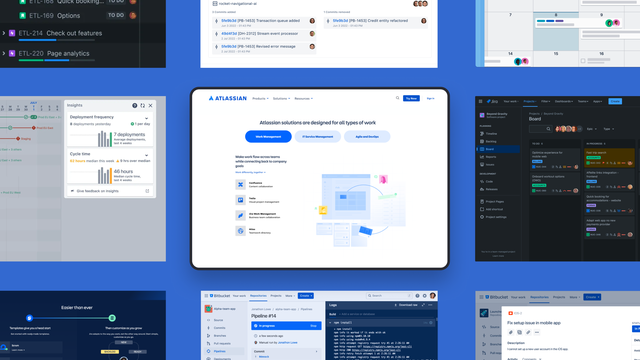Viewport: 640px width, 360px height.
Task: Click the Create button in Jira
Action: [x=615, y=101]
